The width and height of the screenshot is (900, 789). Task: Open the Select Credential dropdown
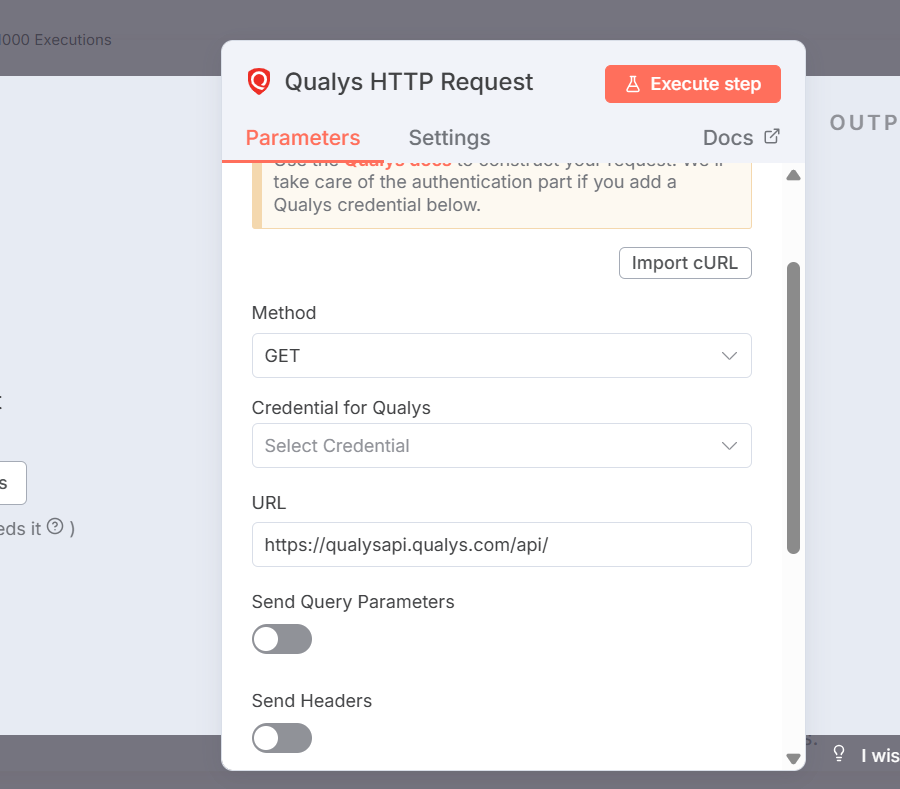[500, 446]
